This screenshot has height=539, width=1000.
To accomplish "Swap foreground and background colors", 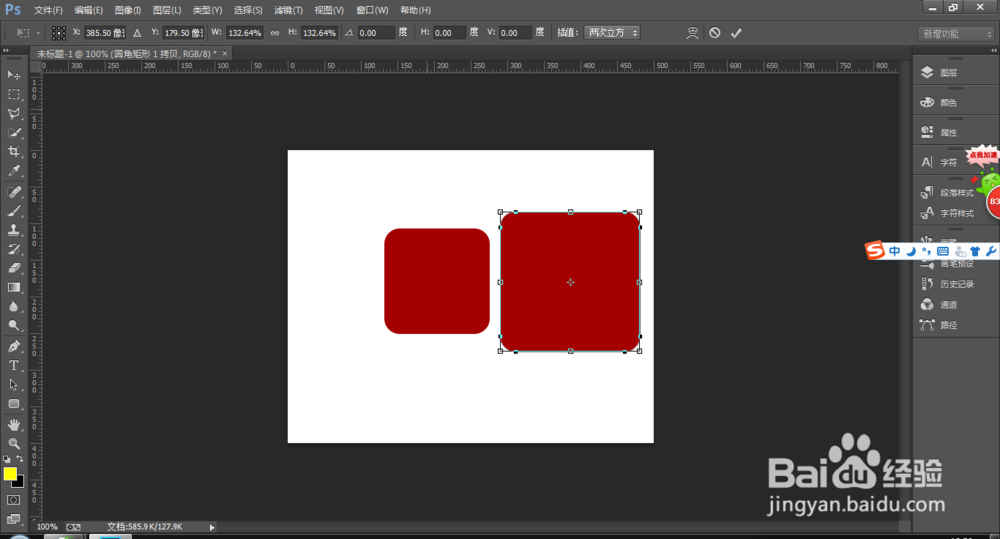I will (x=20, y=459).
